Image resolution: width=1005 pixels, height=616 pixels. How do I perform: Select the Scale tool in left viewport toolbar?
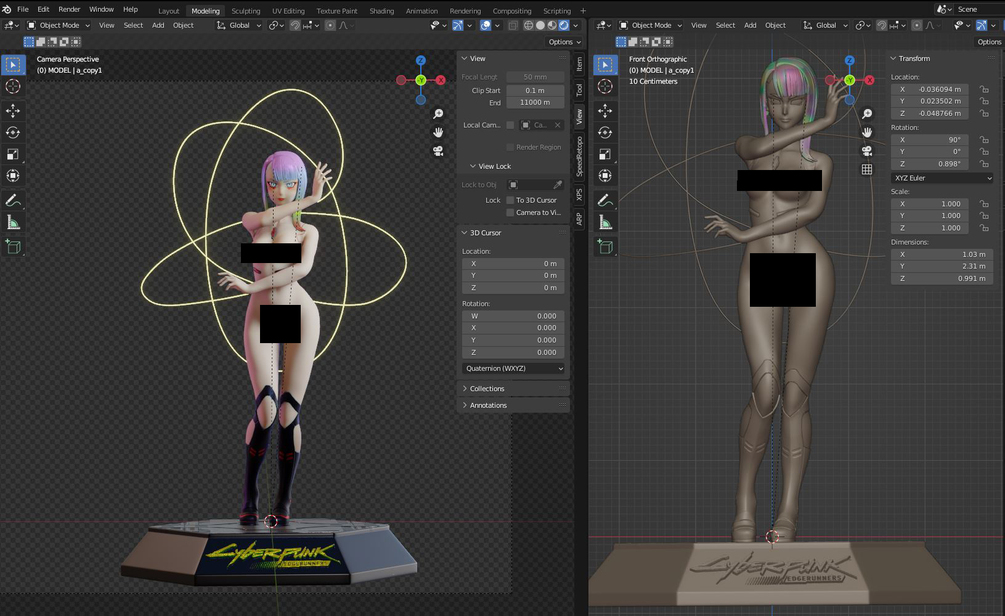13,154
